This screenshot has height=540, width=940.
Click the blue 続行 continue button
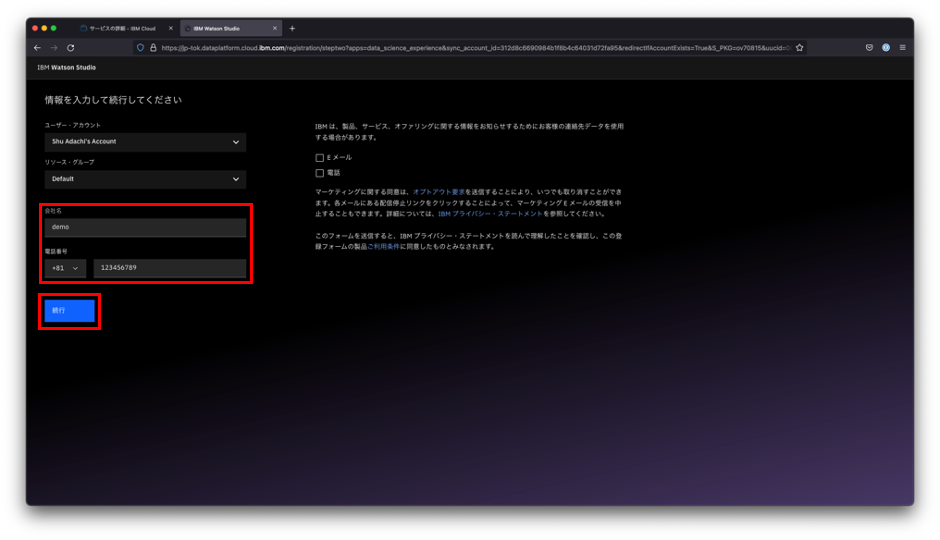tap(70, 310)
